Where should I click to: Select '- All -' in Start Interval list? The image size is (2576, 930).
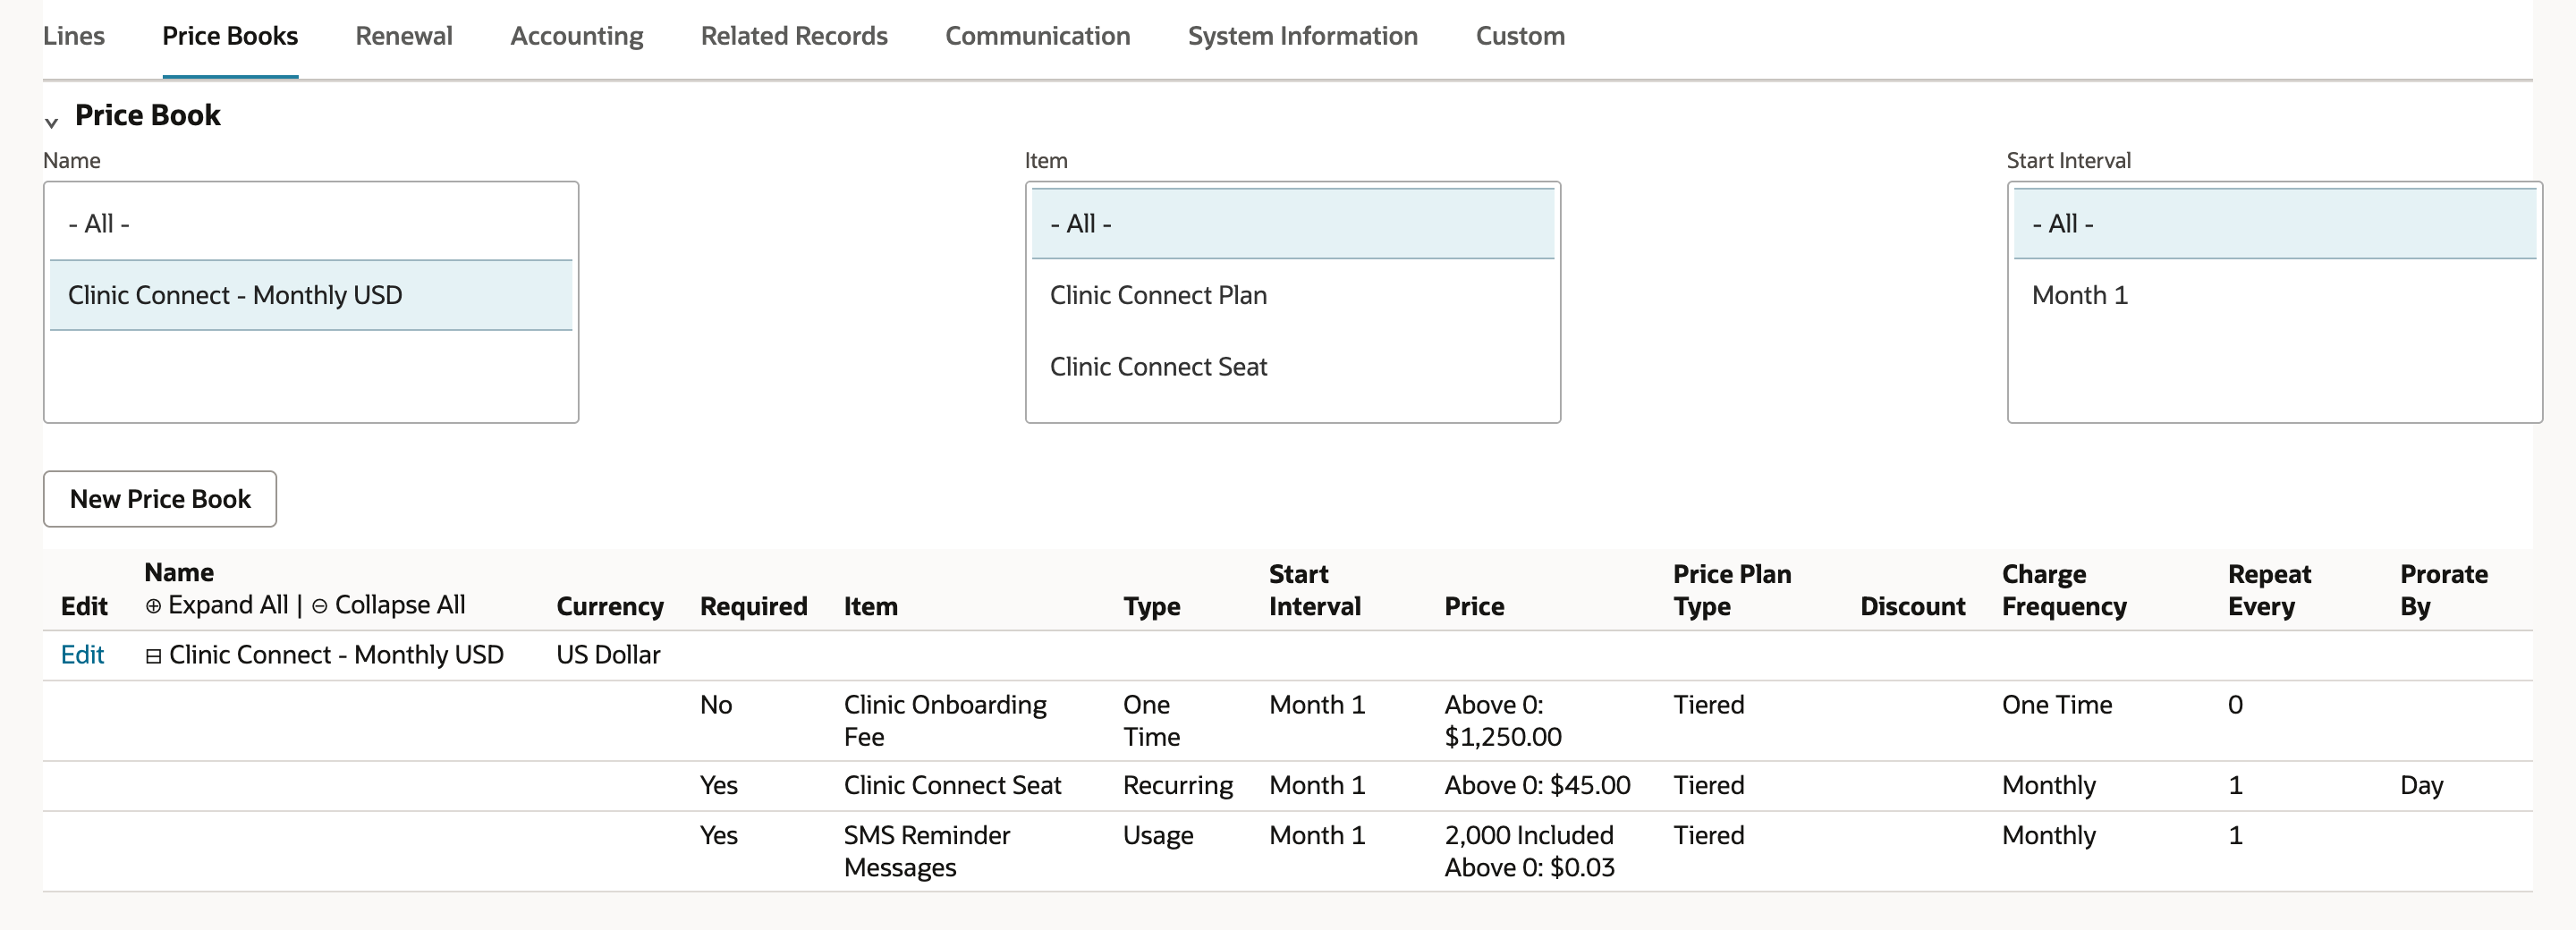(x=2275, y=224)
